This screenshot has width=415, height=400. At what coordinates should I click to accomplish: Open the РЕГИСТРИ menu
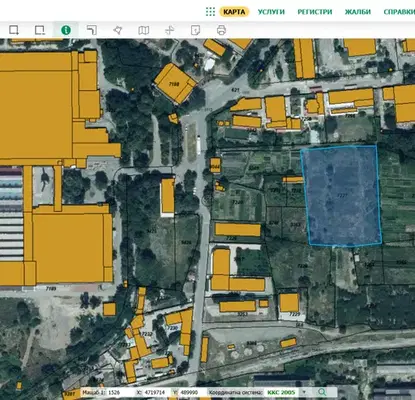(315, 12)
